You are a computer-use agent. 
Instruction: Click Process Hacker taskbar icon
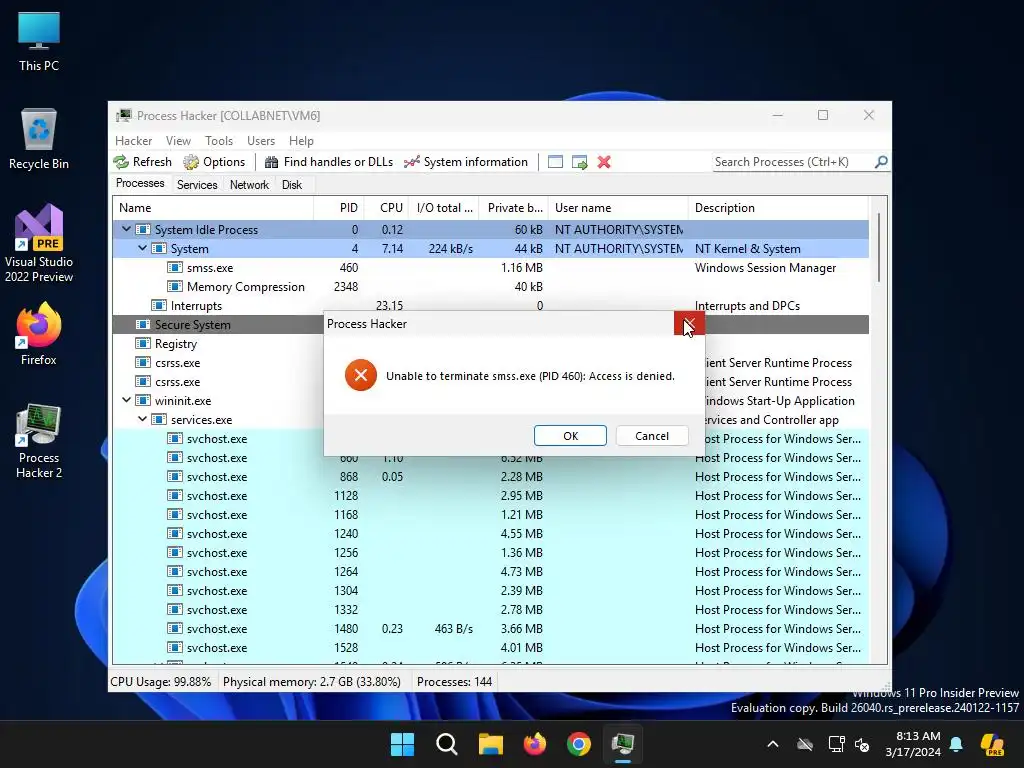(623, 744)
